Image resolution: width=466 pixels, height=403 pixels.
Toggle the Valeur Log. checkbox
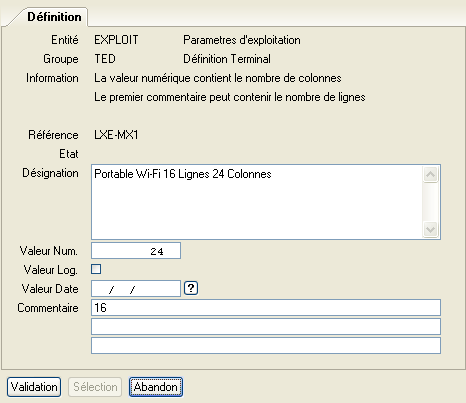coord(96,269)
